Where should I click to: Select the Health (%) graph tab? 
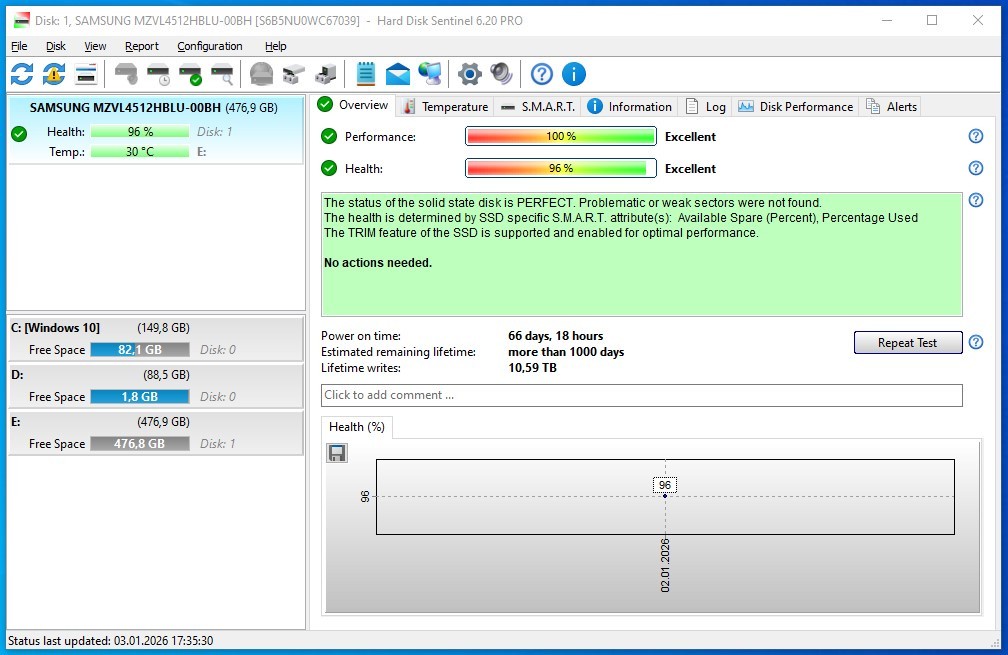pos(357,427)
